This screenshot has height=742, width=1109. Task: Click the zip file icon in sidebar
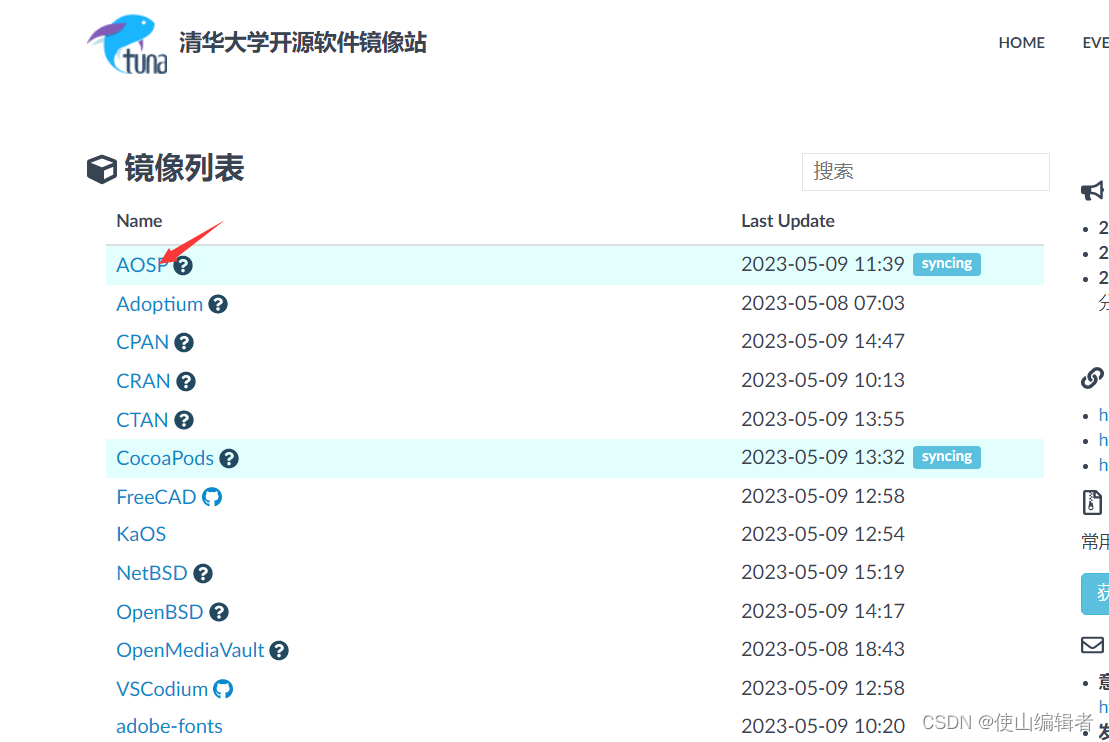tap(1092, 502)
